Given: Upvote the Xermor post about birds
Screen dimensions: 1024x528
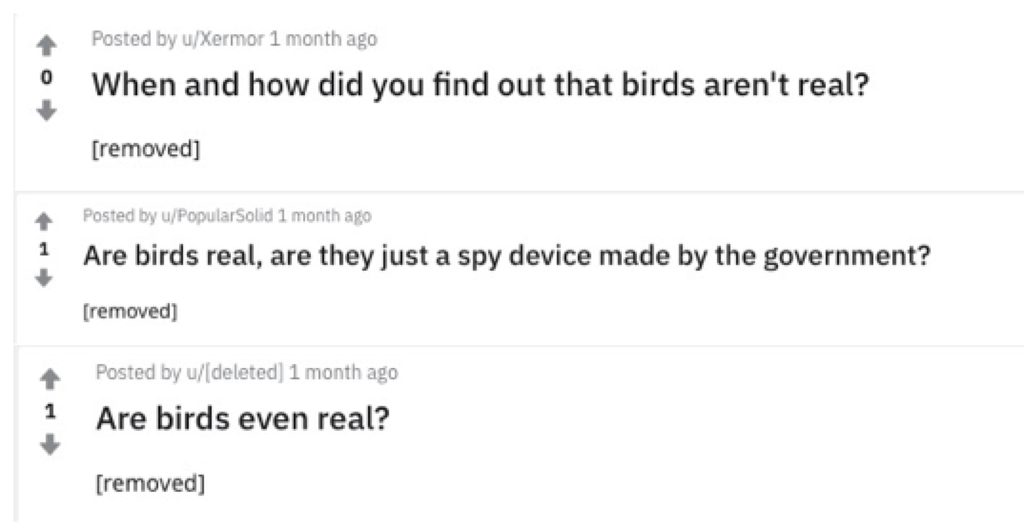Looking at the screenshot, I should point(45,45).
